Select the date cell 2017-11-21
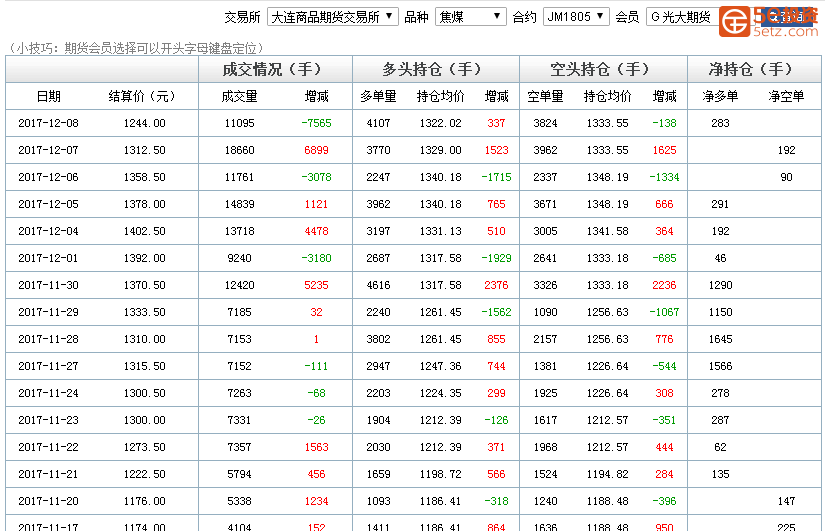This screenshot has height=531, width=826. [48, 474]
